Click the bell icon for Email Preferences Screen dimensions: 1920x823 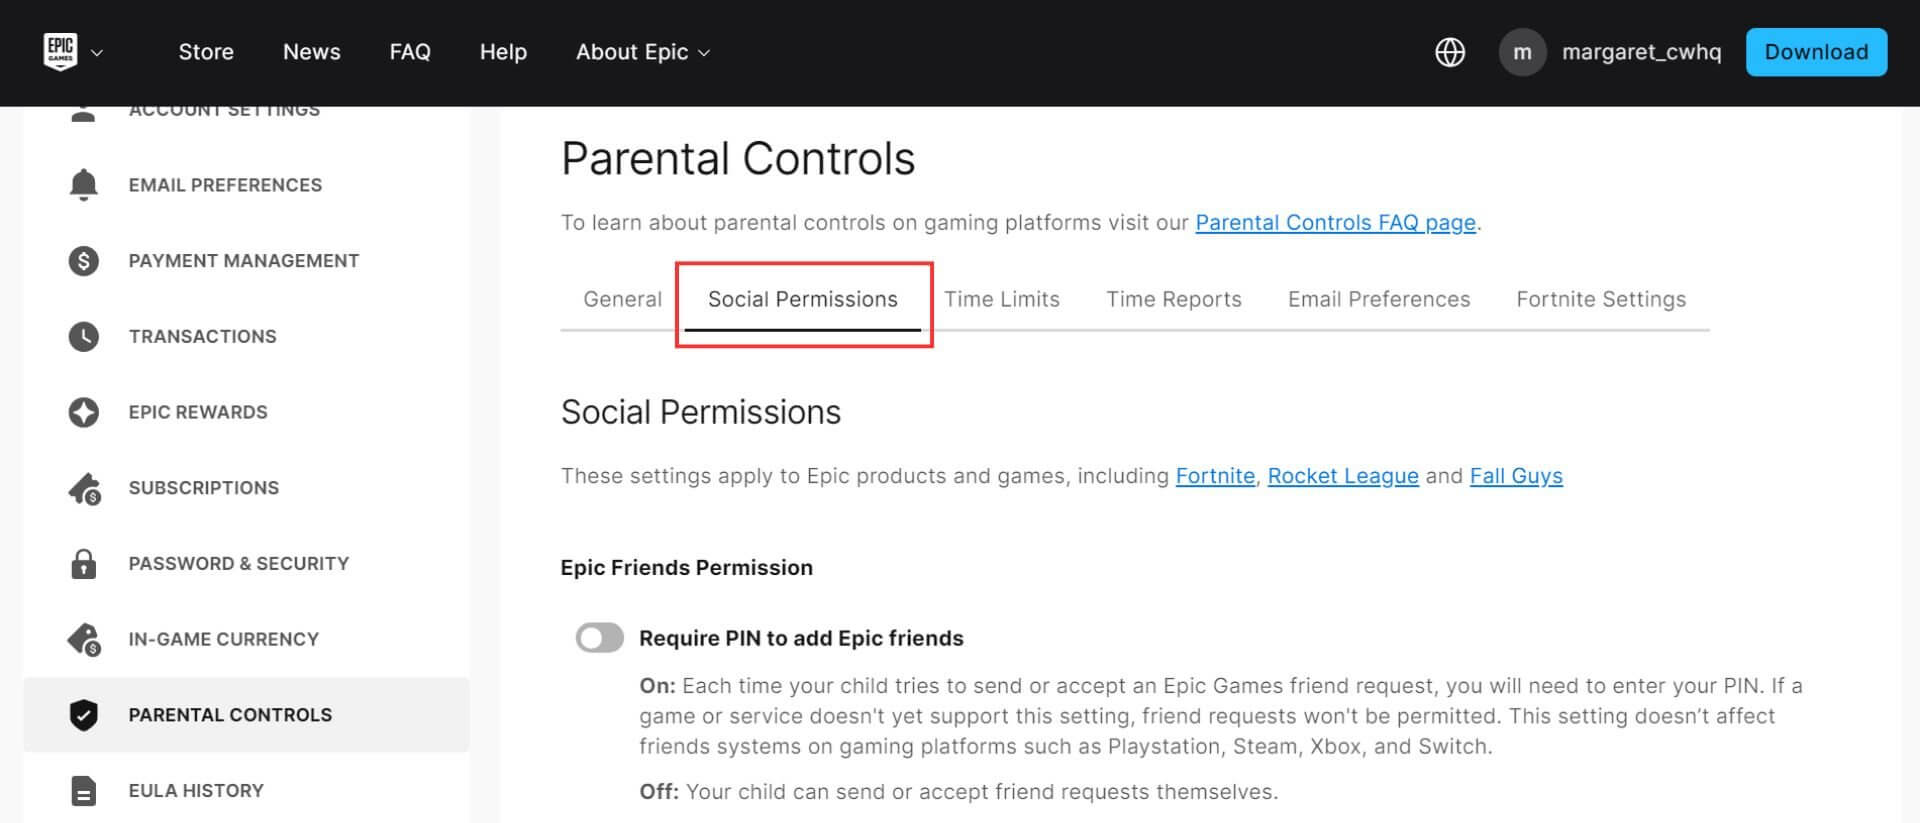pos(84,185)
